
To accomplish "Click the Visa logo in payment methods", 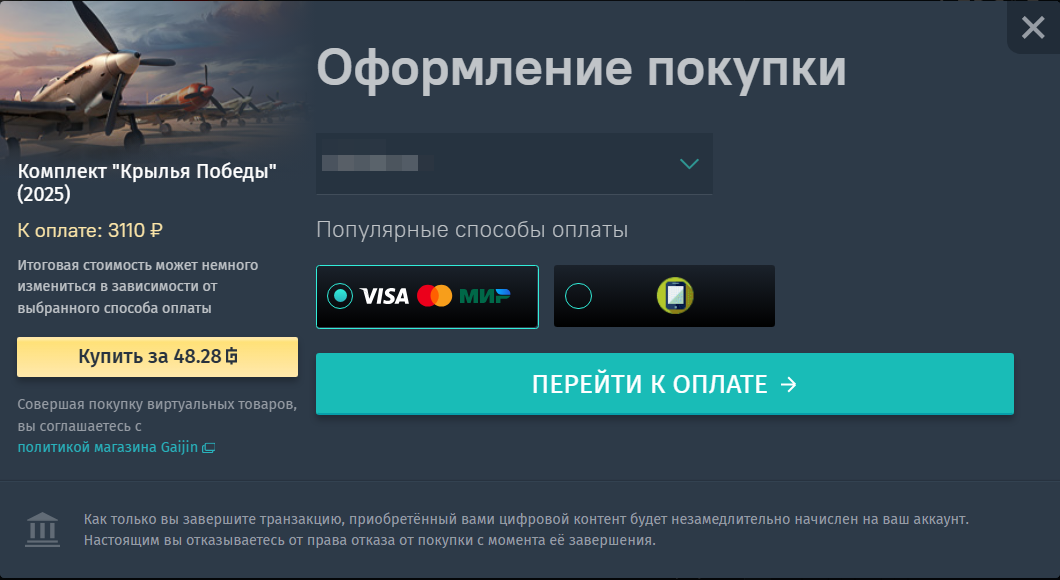I will (x=385, y=296).
